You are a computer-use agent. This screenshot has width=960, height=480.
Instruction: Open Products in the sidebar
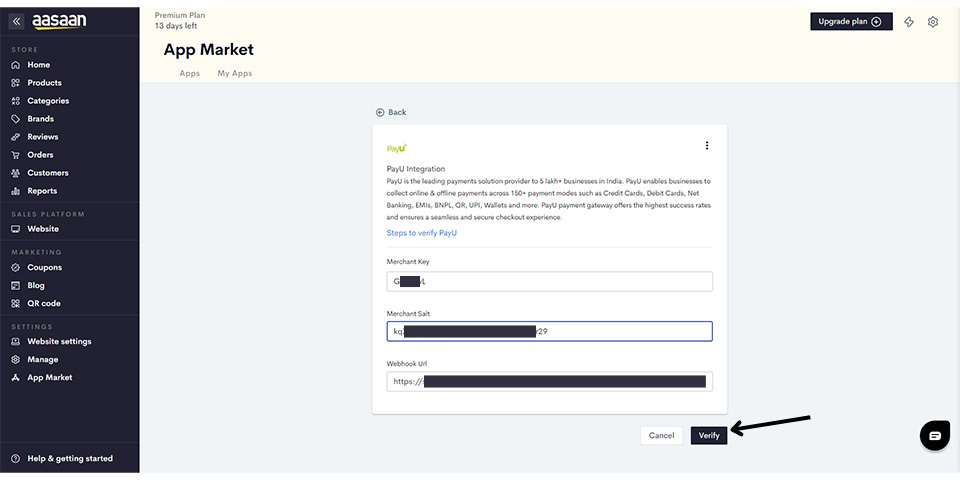44,83
